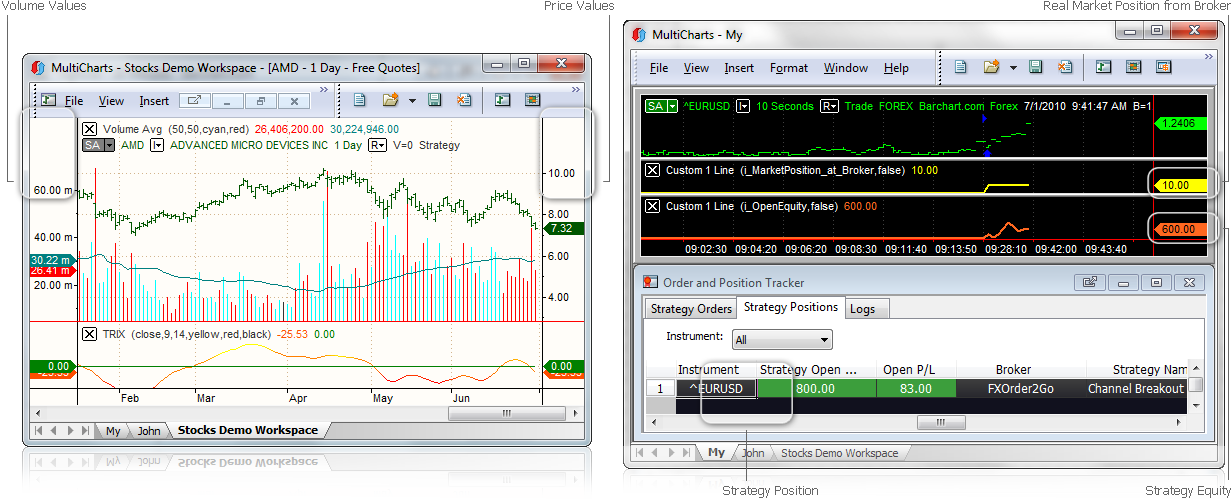Click down arrow of Strategy Positions vertical scrollbar
Viewport: 1232px width, 499px height.
click(1194, 406)
